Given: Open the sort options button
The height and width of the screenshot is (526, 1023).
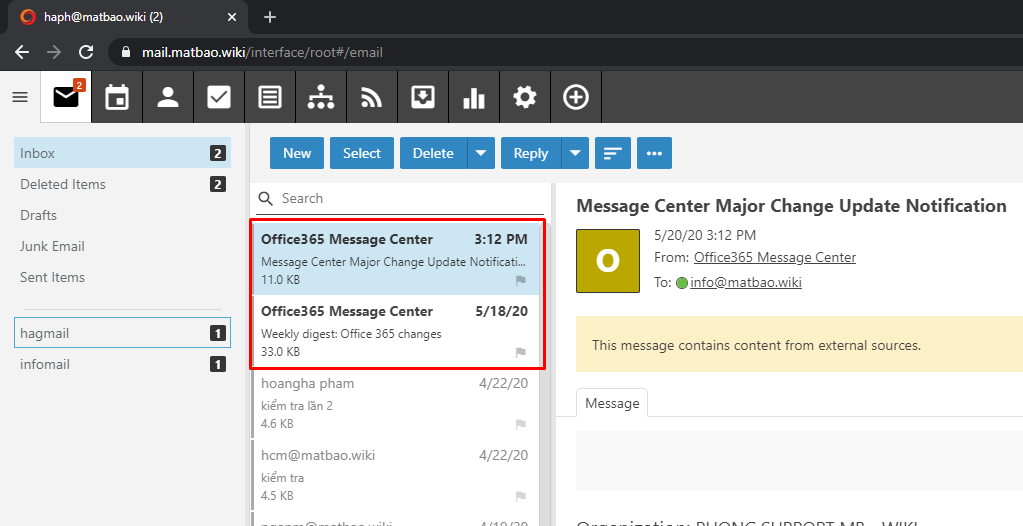Looking at the screenshot, I should tap(612, 153).
